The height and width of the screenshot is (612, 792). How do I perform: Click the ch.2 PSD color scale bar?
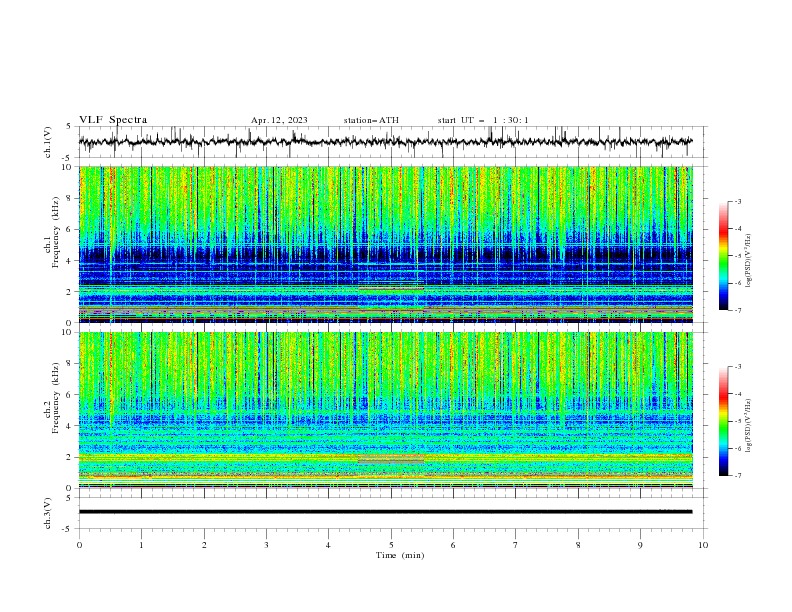[723, 421]
